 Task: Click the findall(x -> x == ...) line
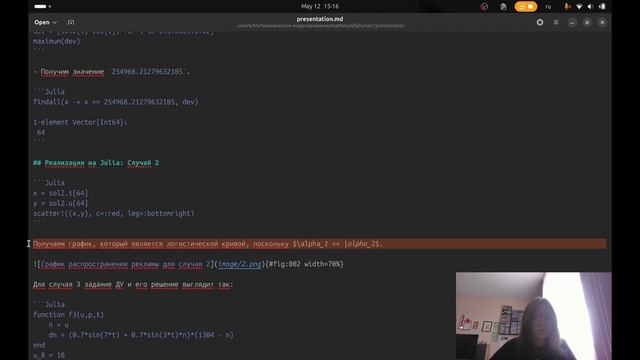(116, 102)
